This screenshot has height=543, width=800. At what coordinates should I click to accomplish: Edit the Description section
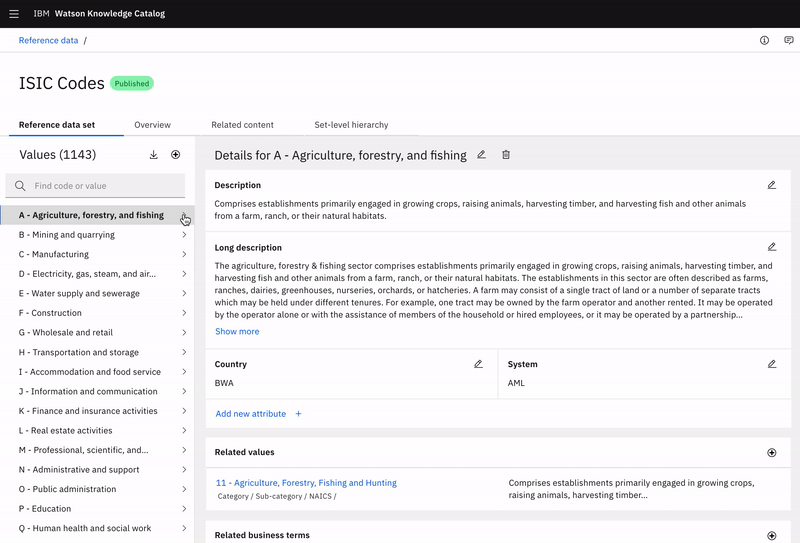click(x=772, y=185)
